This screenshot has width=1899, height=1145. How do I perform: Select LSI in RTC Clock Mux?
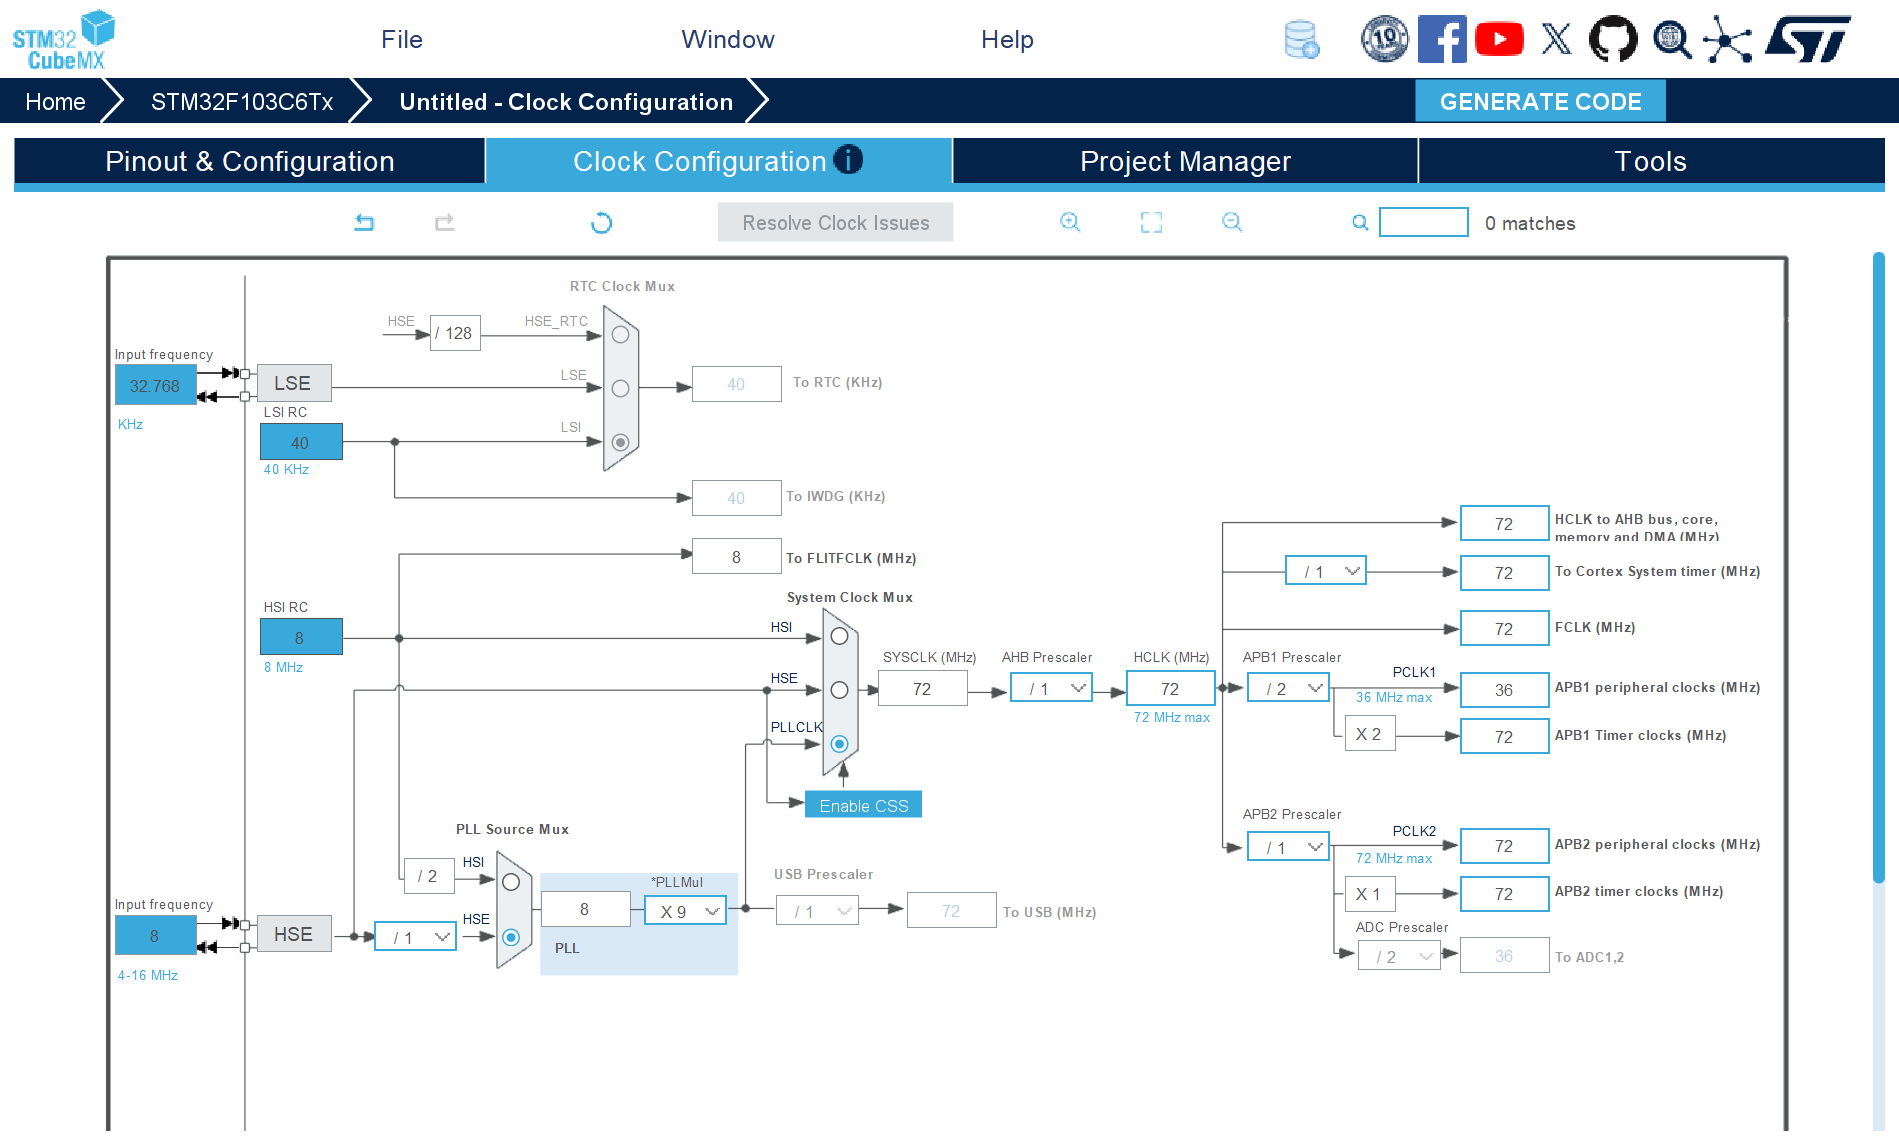[620, 441]
